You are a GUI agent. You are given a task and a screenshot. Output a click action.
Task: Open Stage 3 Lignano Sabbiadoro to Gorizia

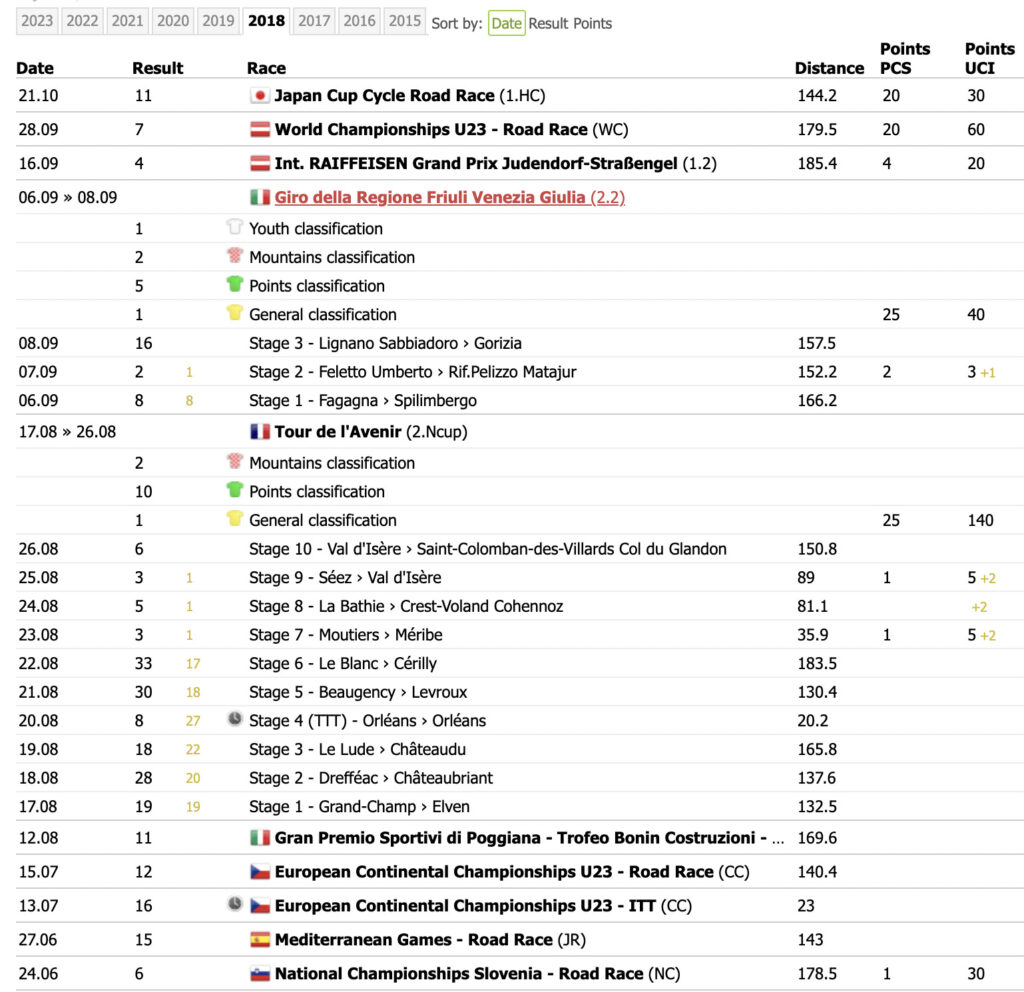point(385,344)
